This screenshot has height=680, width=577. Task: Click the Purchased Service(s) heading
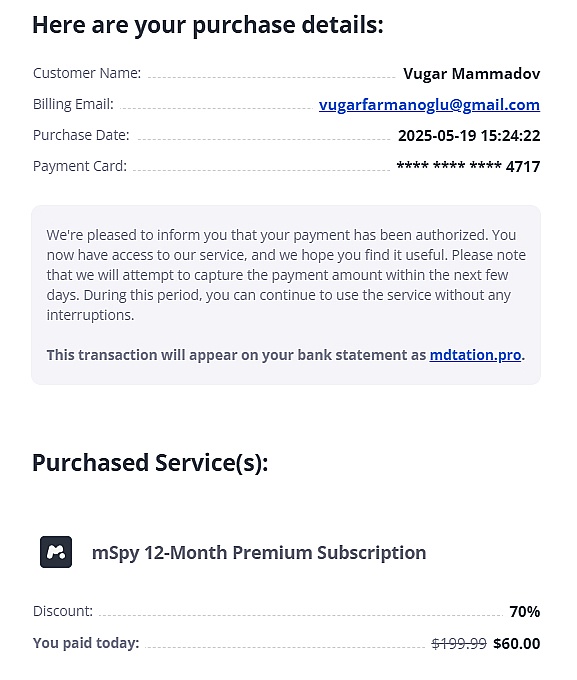(x=150, y=463)
